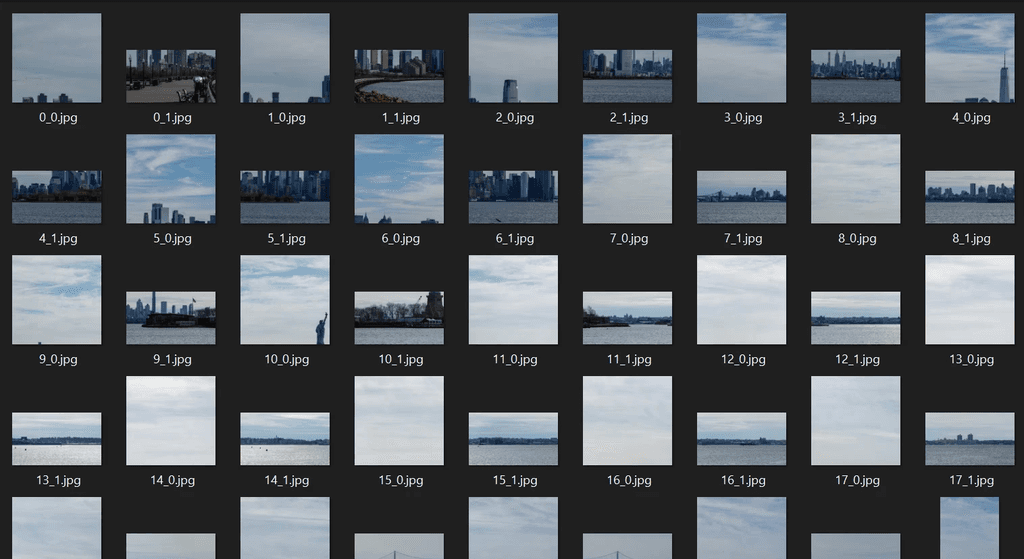Choose the 14_1.jpg thumbnail
Viewport: 1024px width, 559px height.
click(285, 439)
